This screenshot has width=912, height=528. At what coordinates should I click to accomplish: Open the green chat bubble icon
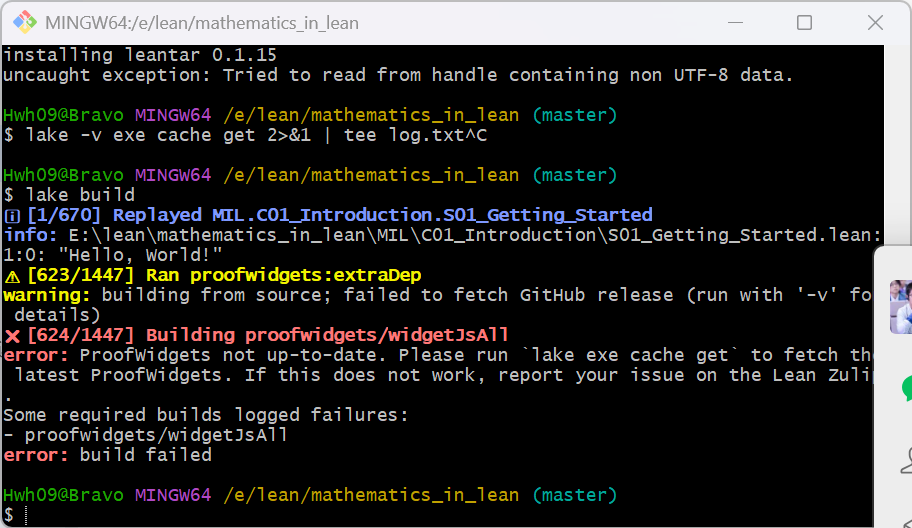[906, 388]
